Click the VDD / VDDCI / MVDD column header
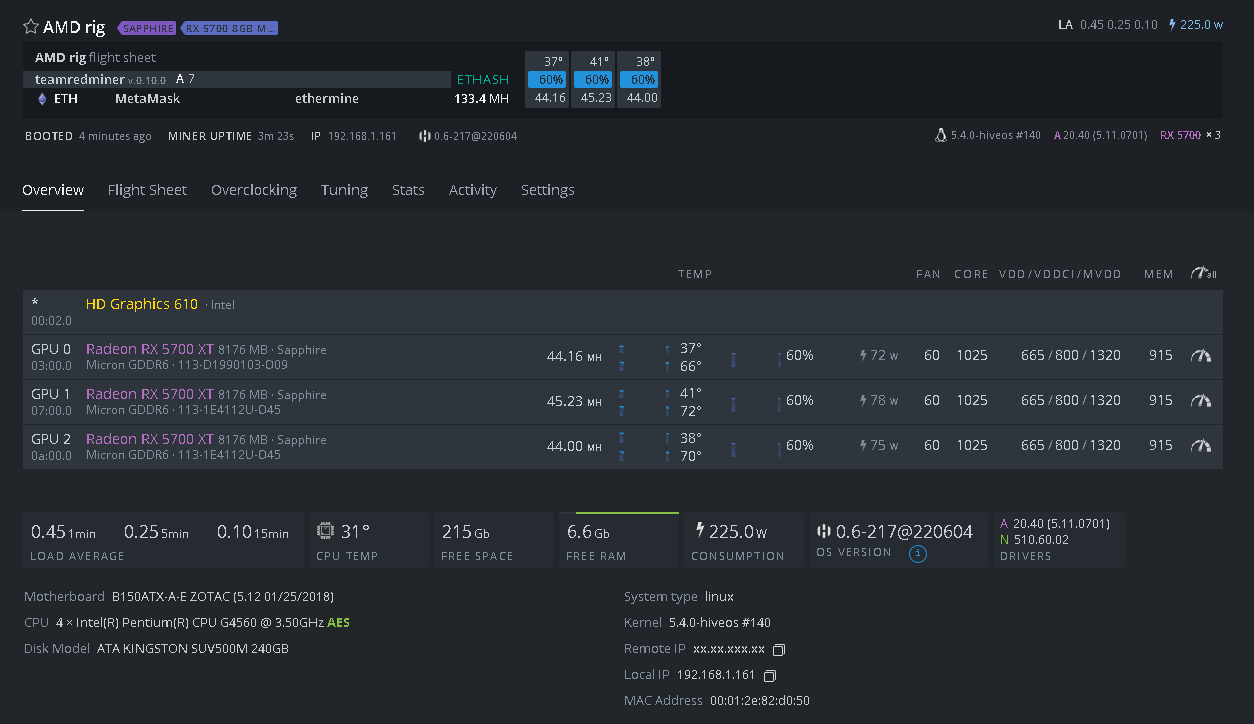This screenshot has width=1254, height=724. point(1060,274)
